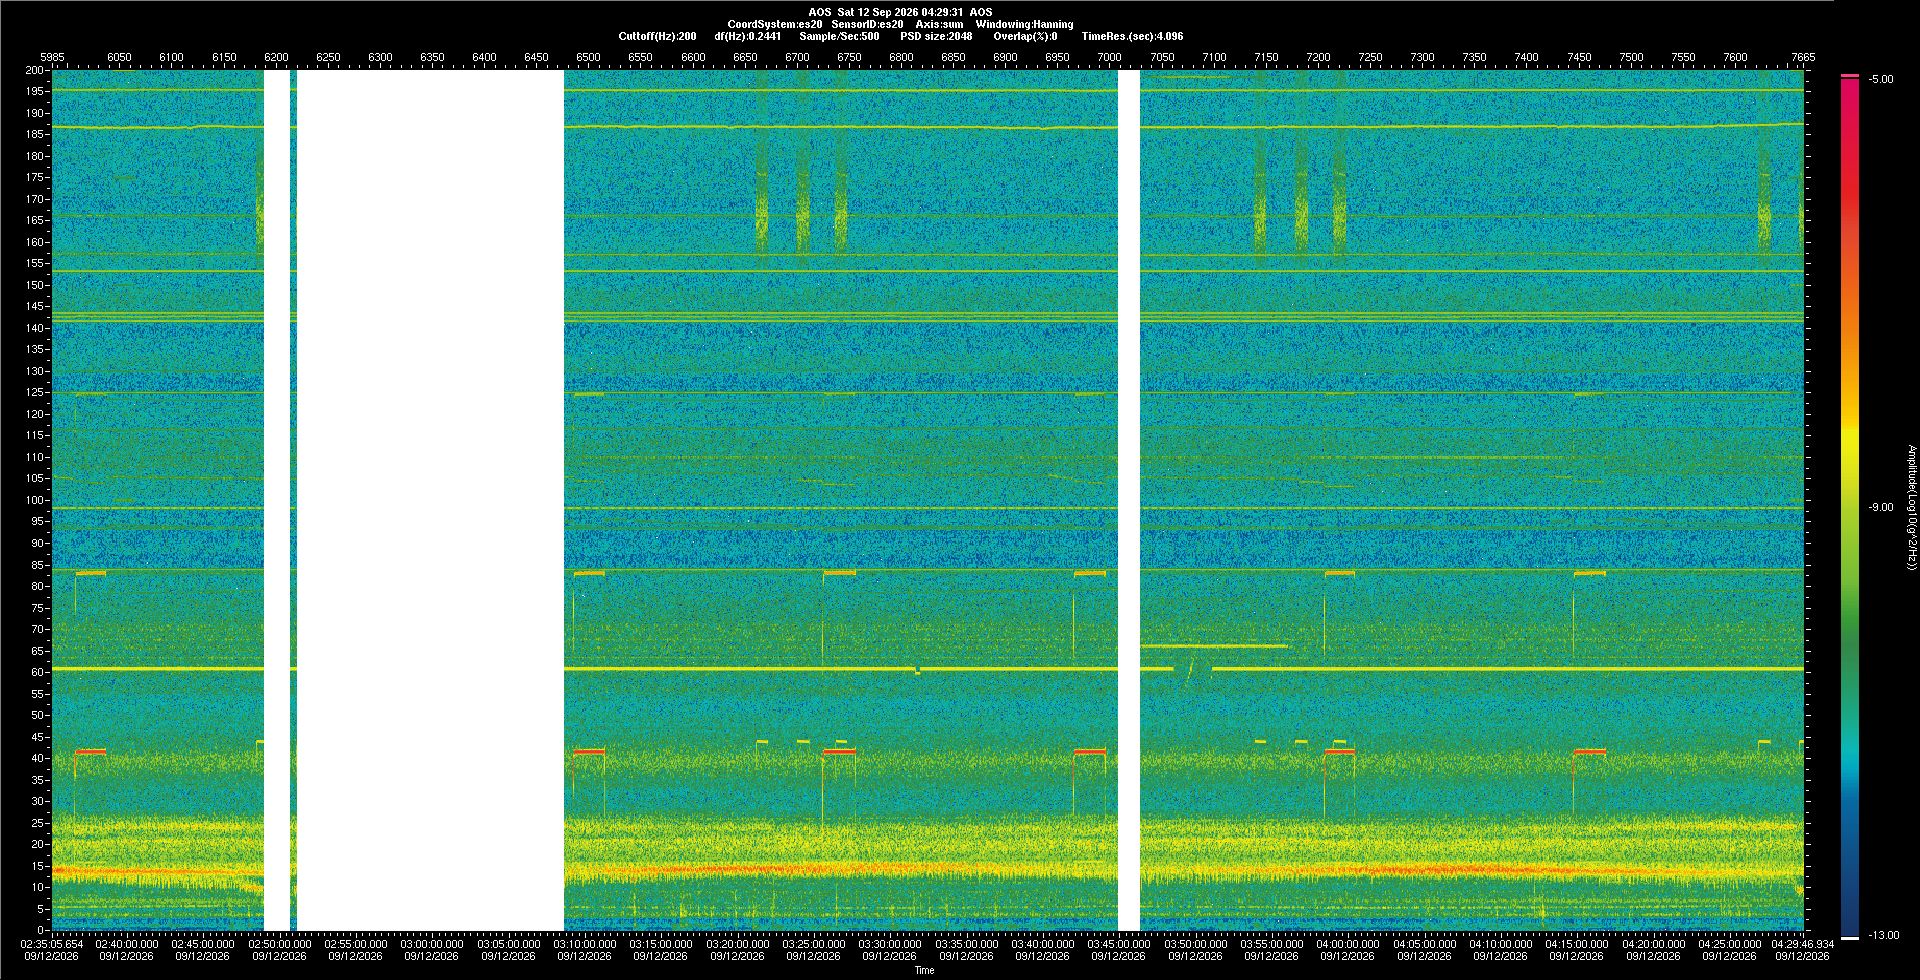Click the large white data gap region

tap(430, 500)
